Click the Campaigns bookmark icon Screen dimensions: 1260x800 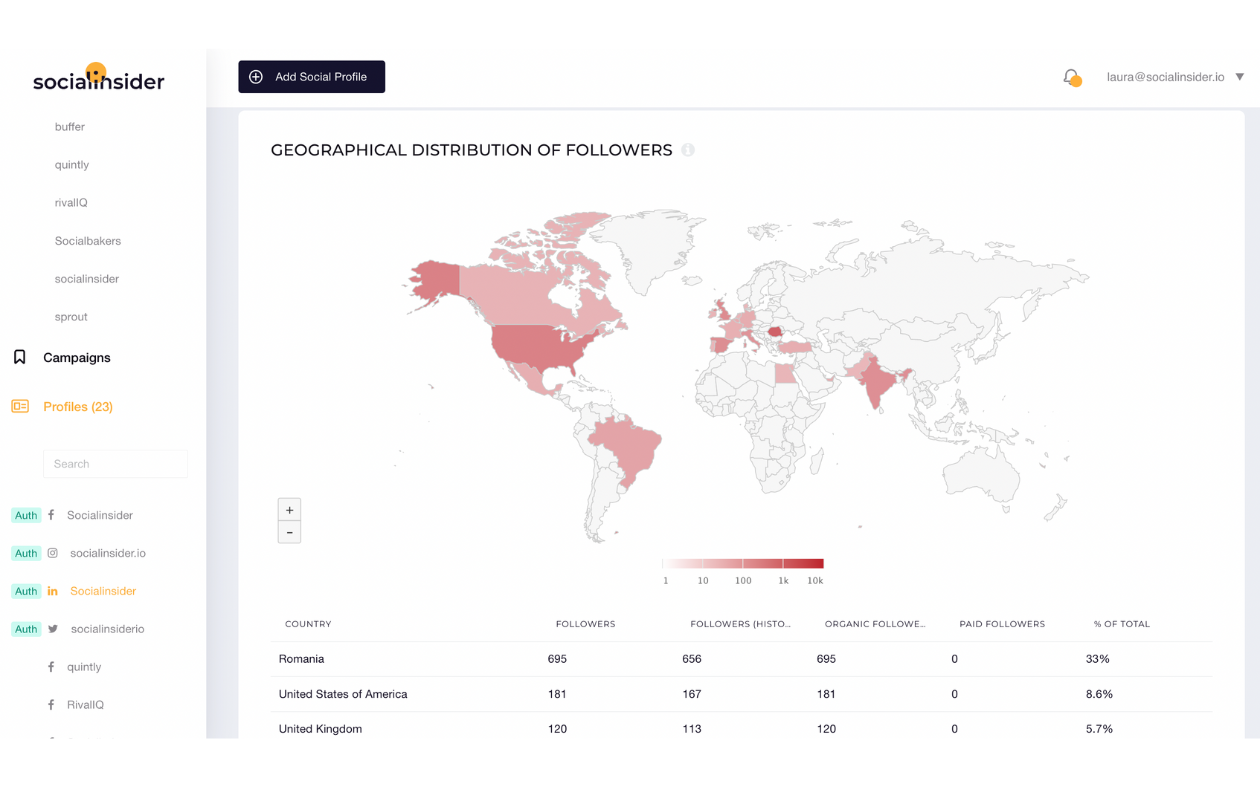click(19, 357)
